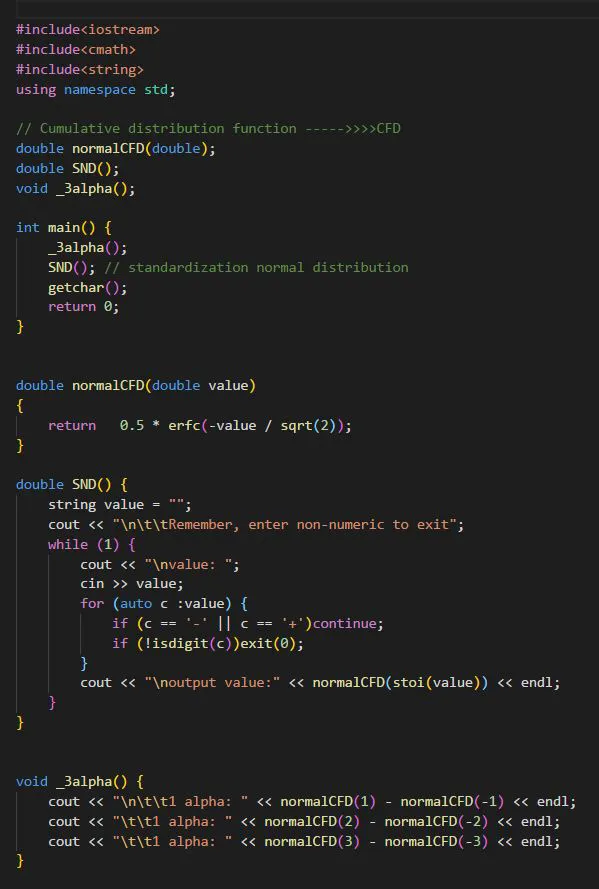Click the standardization normal distribution comment
This screenshot has height=889, width=599.
point(257,268)
